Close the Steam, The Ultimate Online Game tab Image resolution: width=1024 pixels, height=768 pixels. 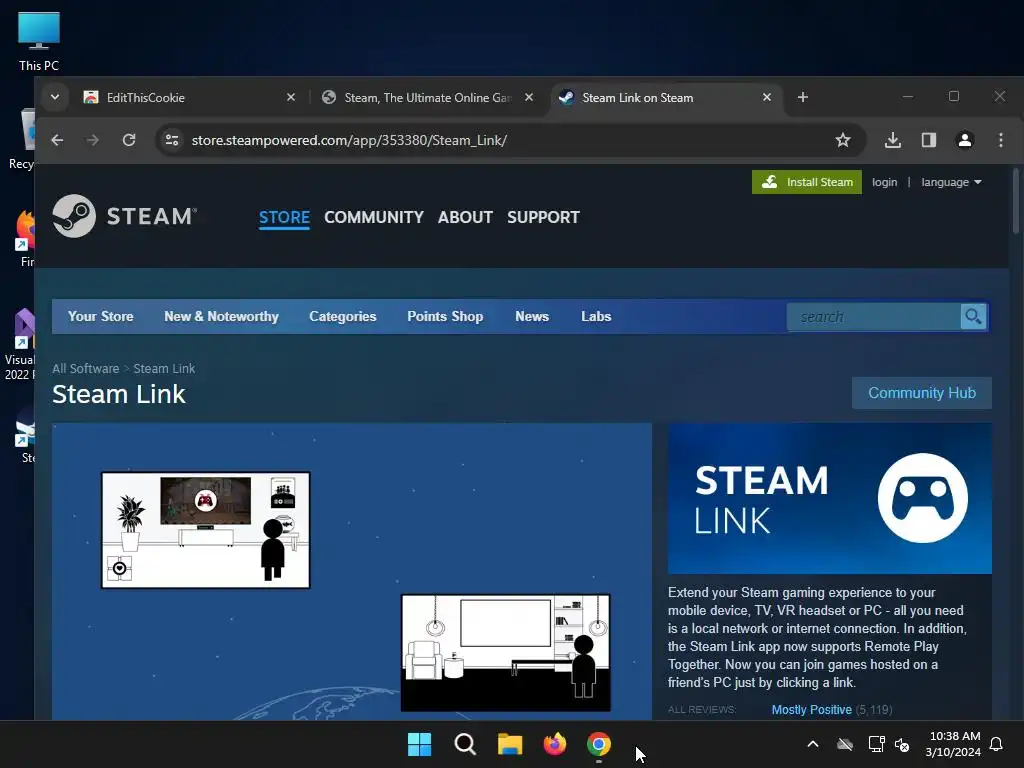tap(529, 97)
